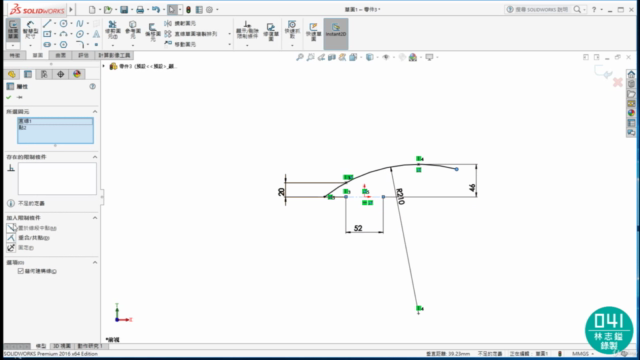Screen dimensions: 640x360
Task: Select the sketch Text tool
Action: [96, 34]
